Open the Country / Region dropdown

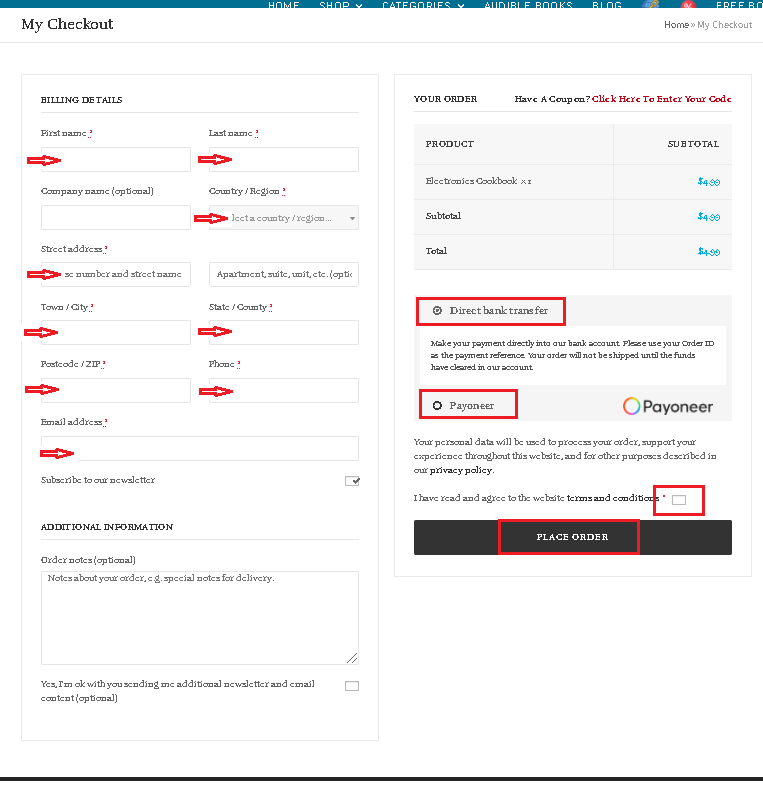(283, 218)
